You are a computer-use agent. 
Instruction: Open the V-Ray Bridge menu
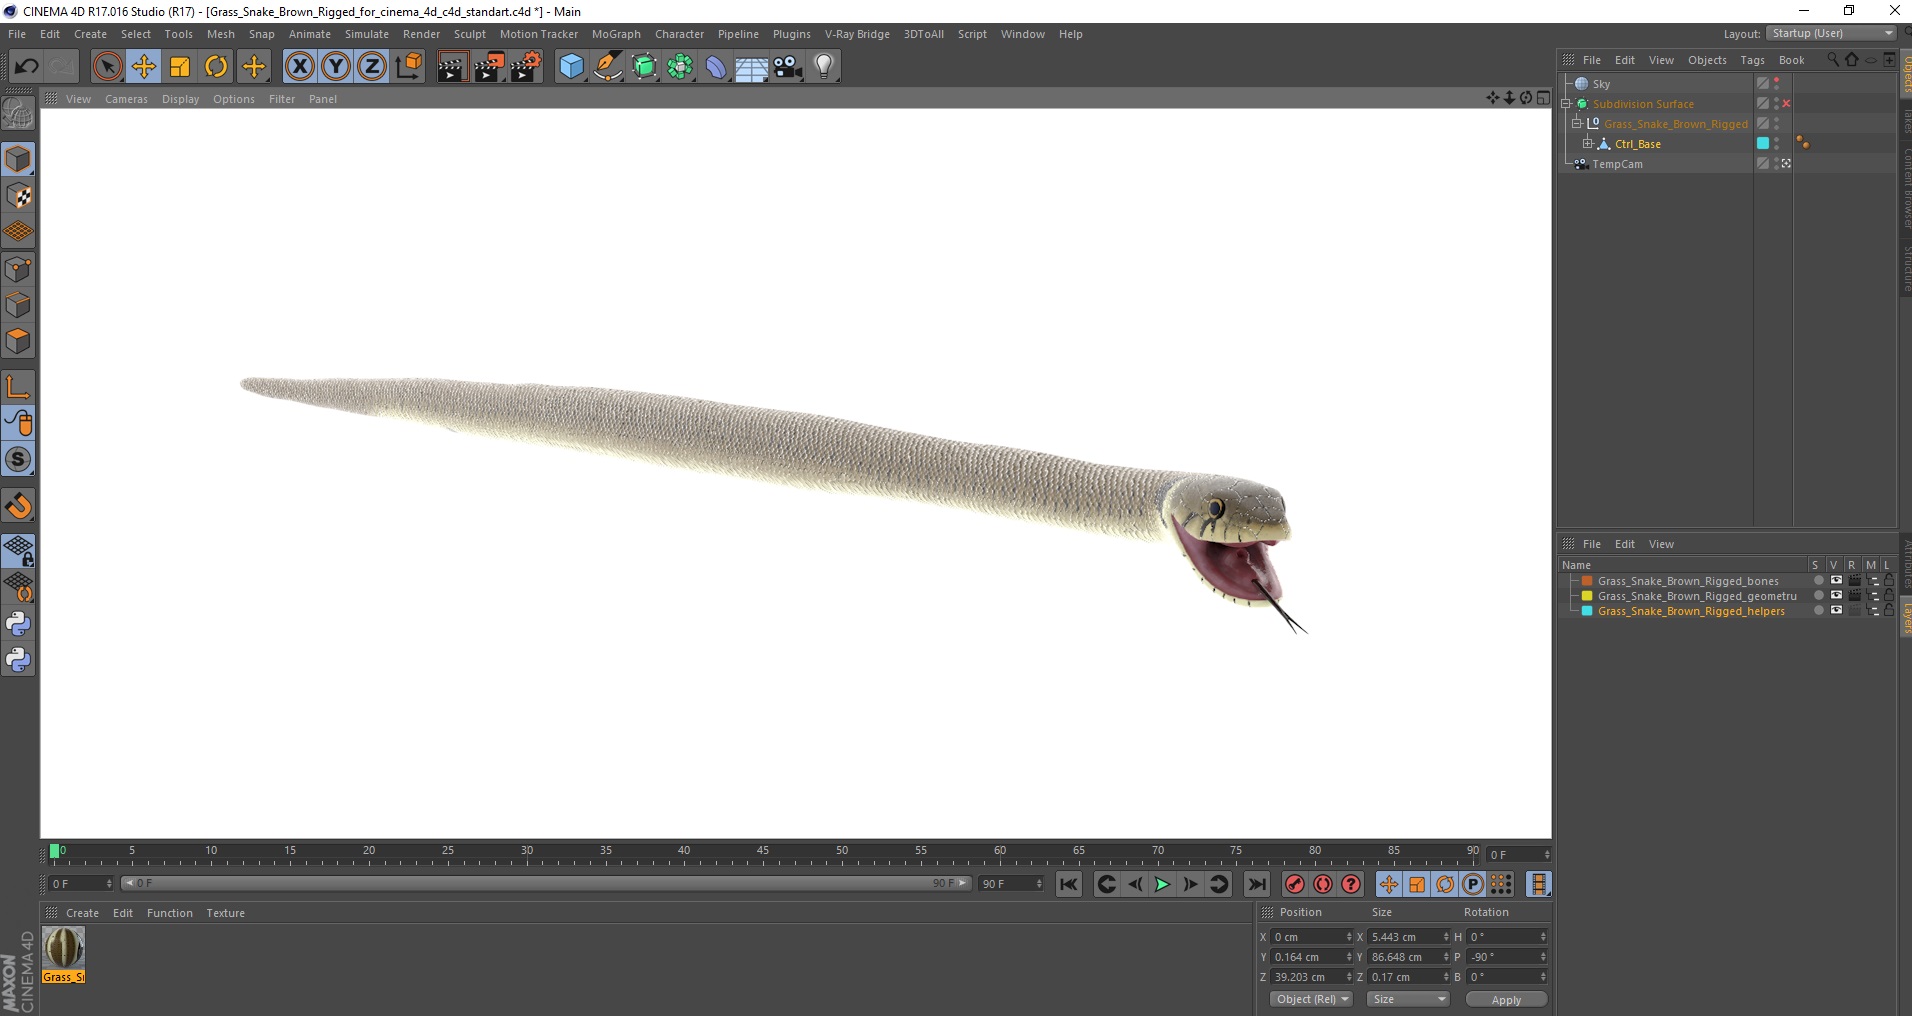pos(857,34)
